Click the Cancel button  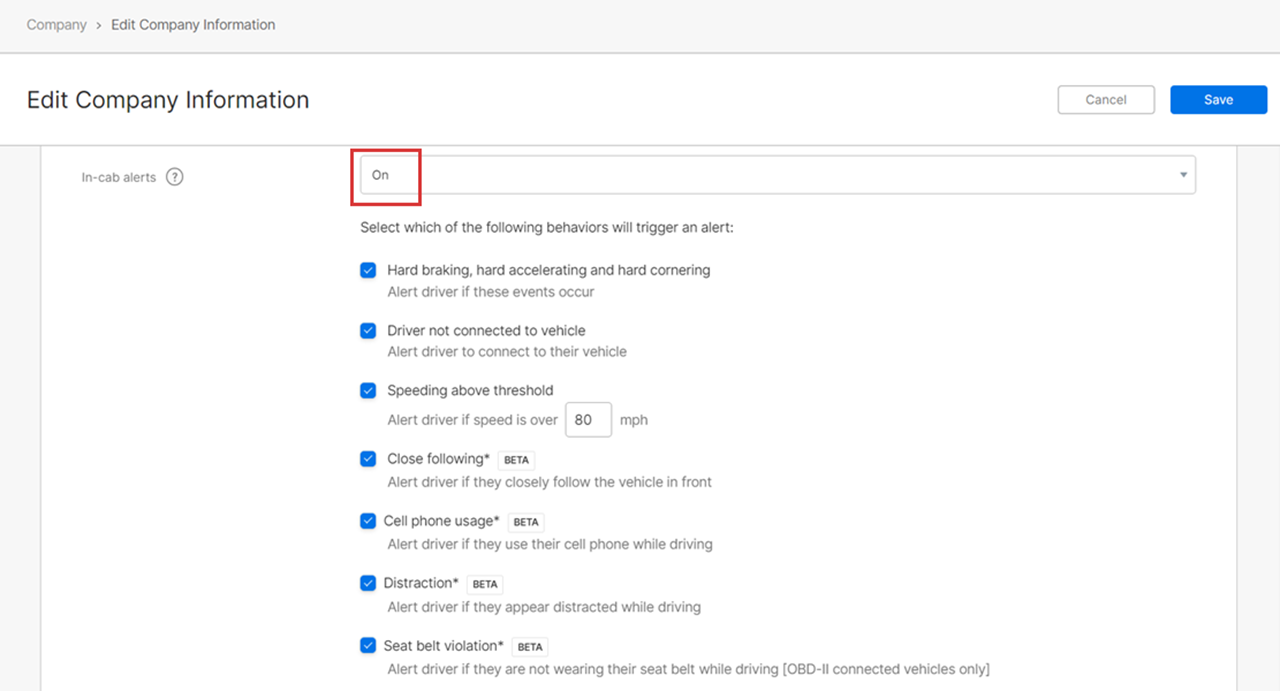pos(1106,99)
